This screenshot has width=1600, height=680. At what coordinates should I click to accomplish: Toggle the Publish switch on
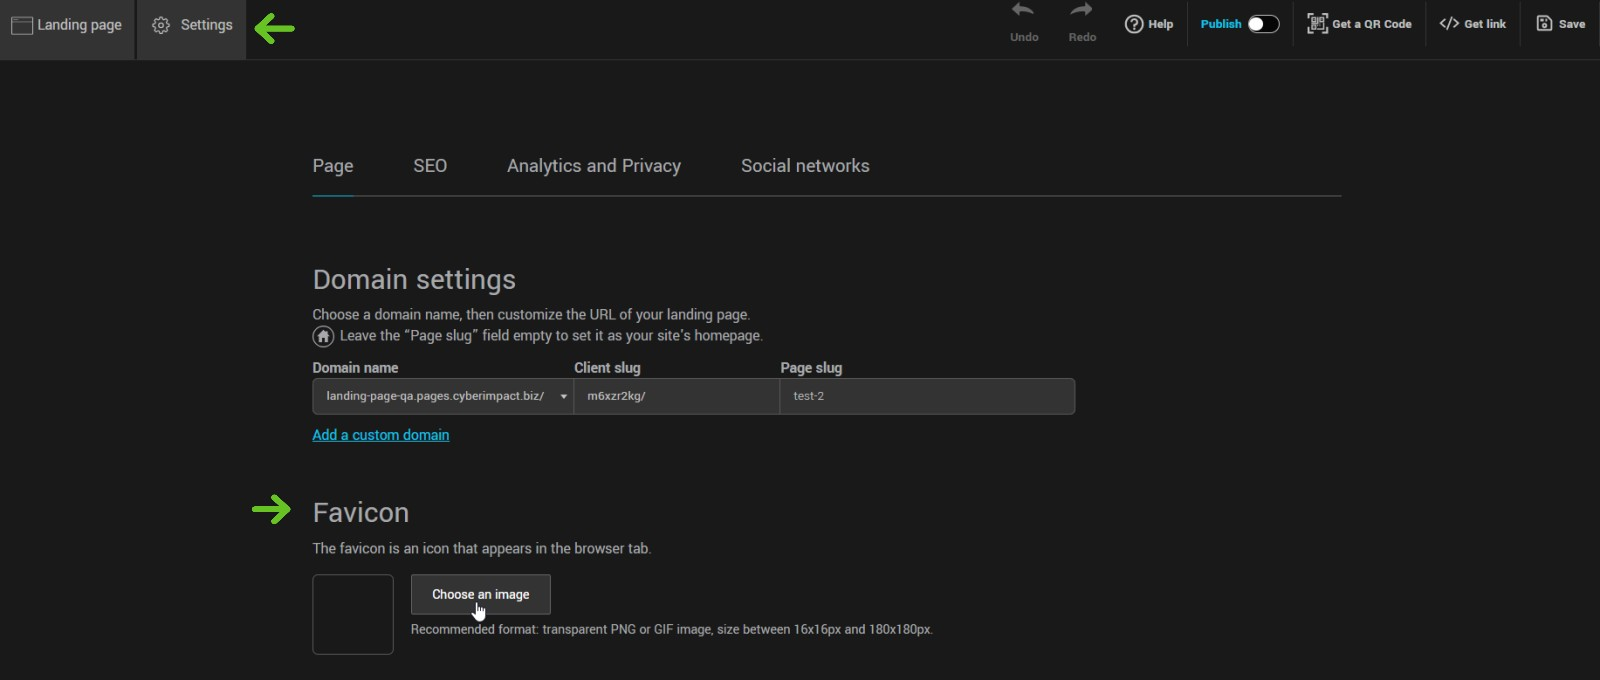pos(1263,24)
